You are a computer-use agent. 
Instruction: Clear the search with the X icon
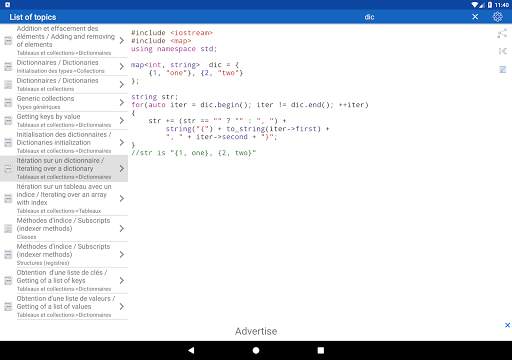click(x=475, y=17)
